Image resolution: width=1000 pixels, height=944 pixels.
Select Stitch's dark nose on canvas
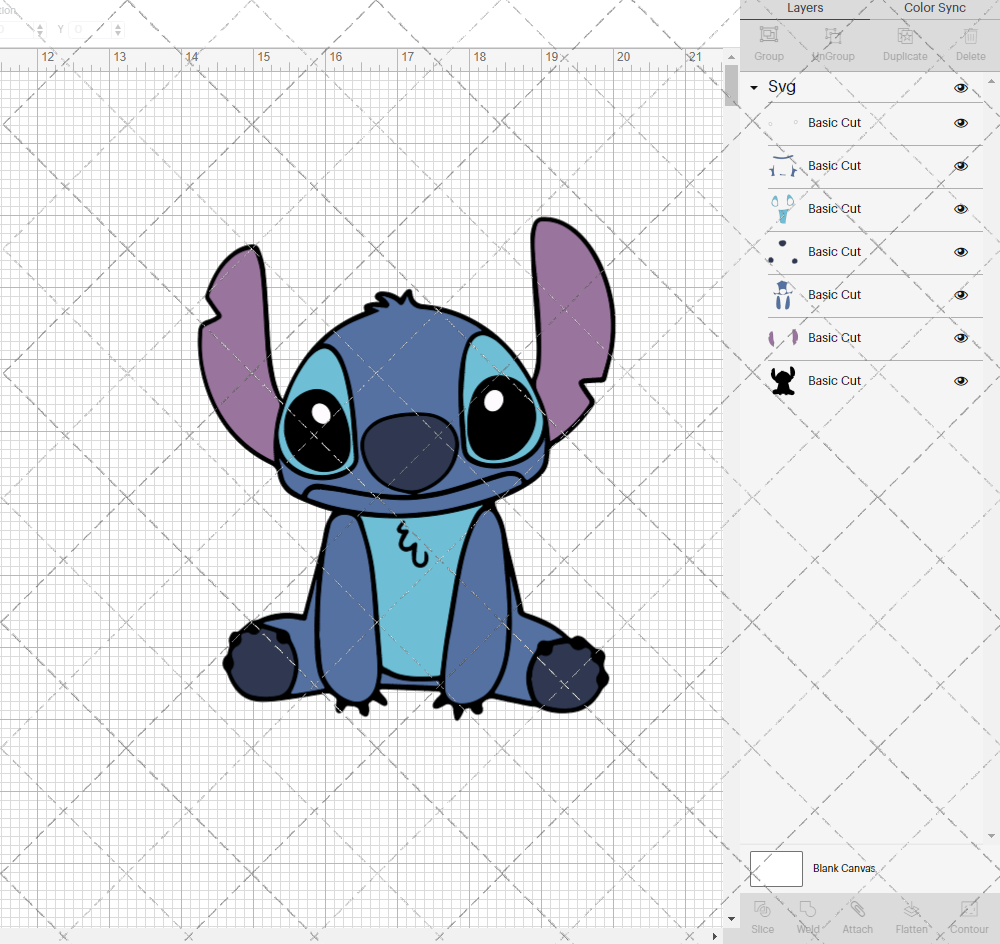[x=411, y=452]
